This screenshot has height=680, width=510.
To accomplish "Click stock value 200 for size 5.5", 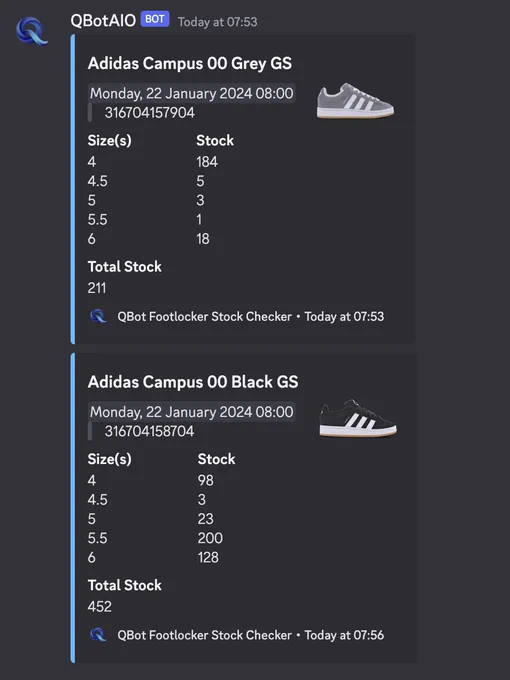I will point(210,538).
